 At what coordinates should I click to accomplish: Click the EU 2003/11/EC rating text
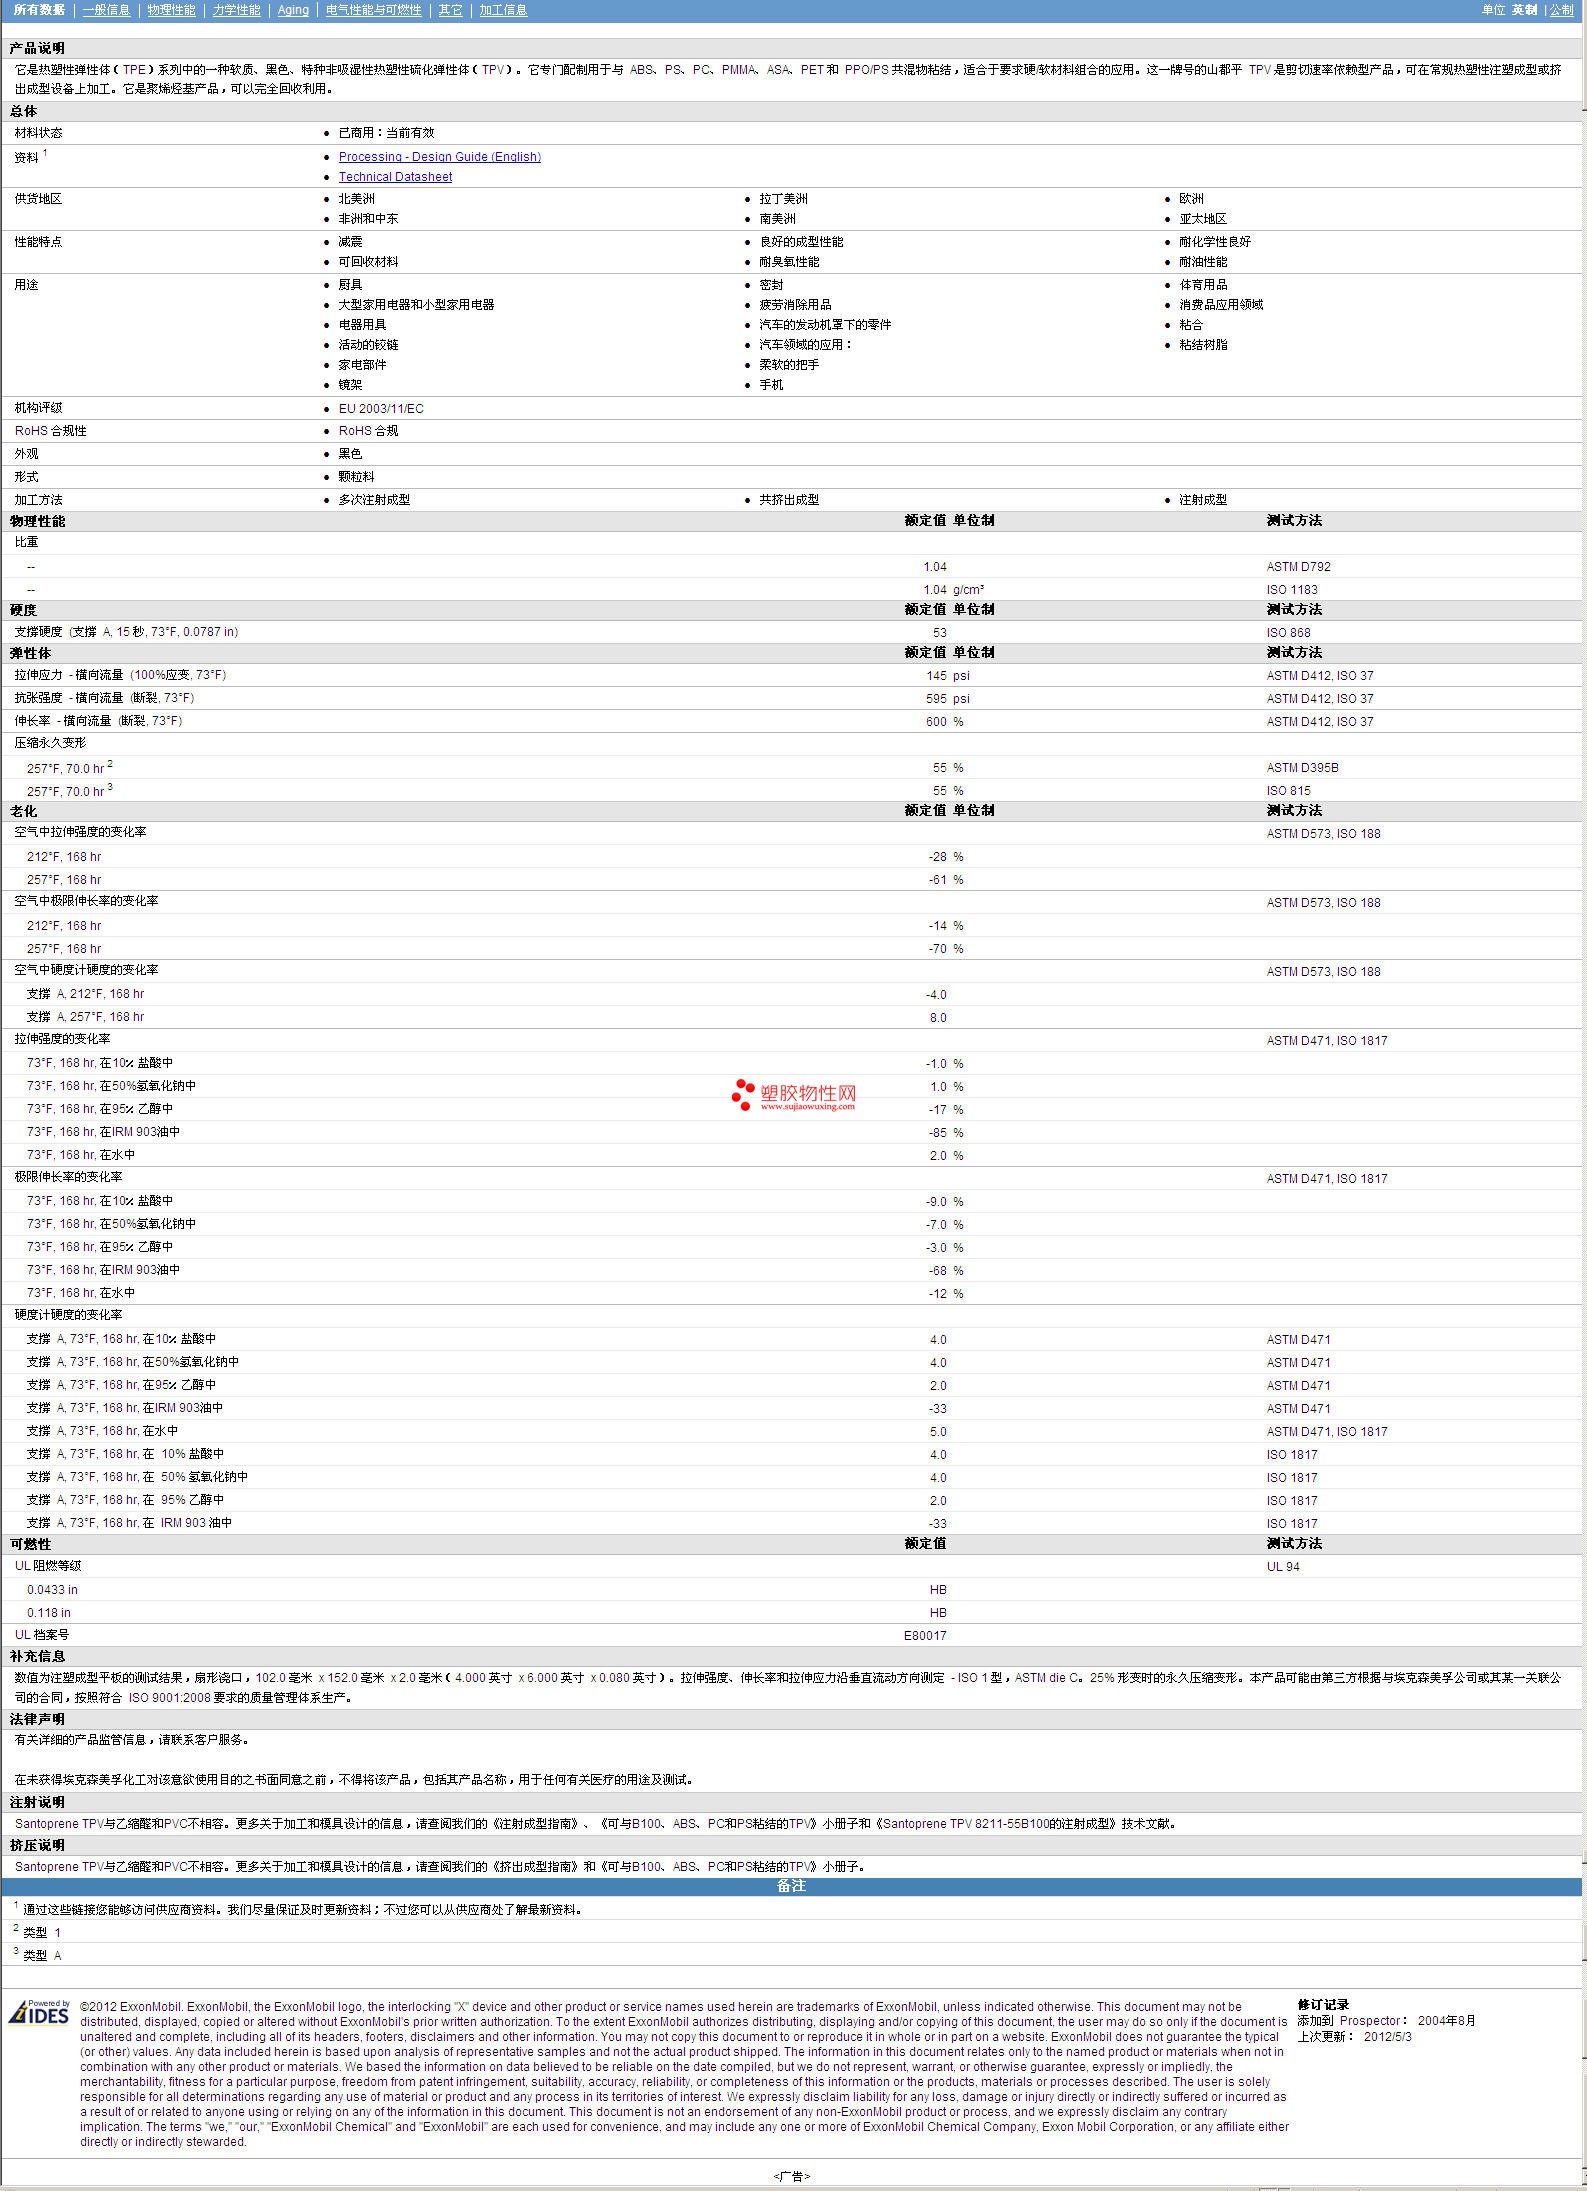[x=381, y=409]
